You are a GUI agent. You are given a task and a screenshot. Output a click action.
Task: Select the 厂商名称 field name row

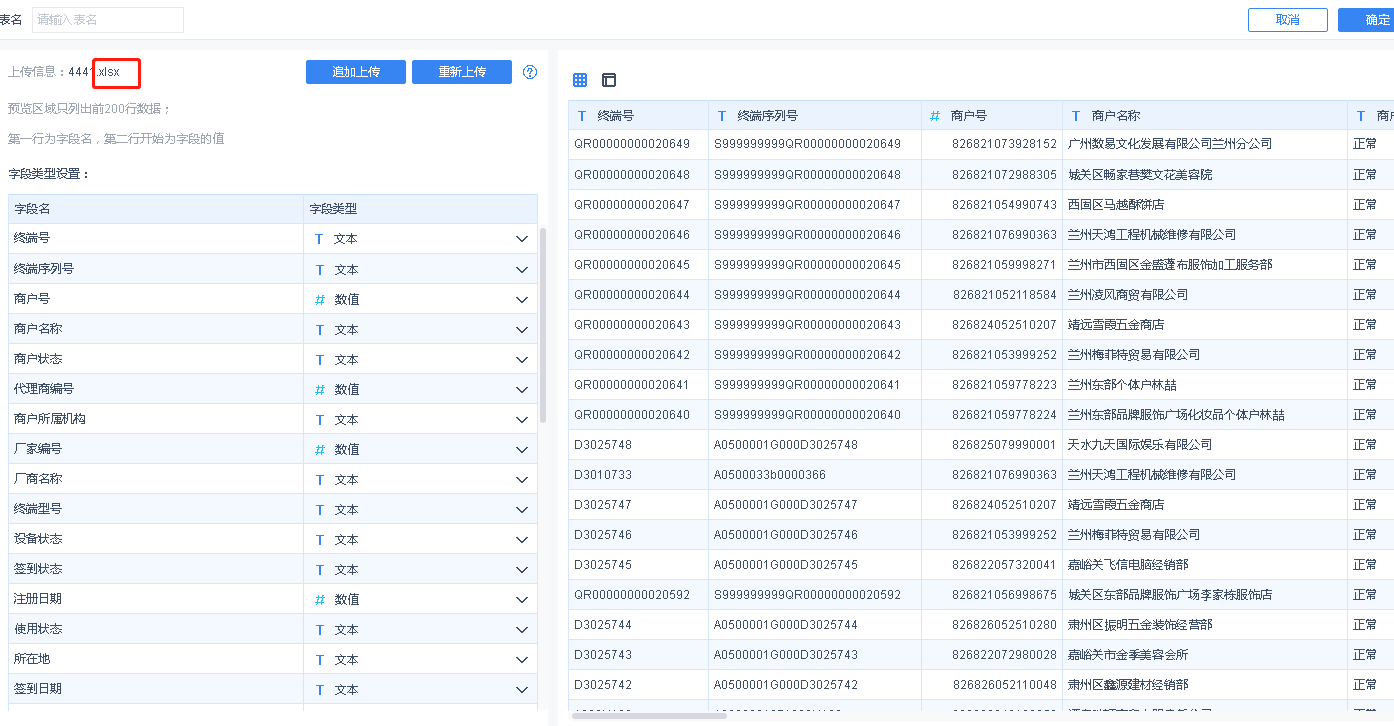click(156, 479)
